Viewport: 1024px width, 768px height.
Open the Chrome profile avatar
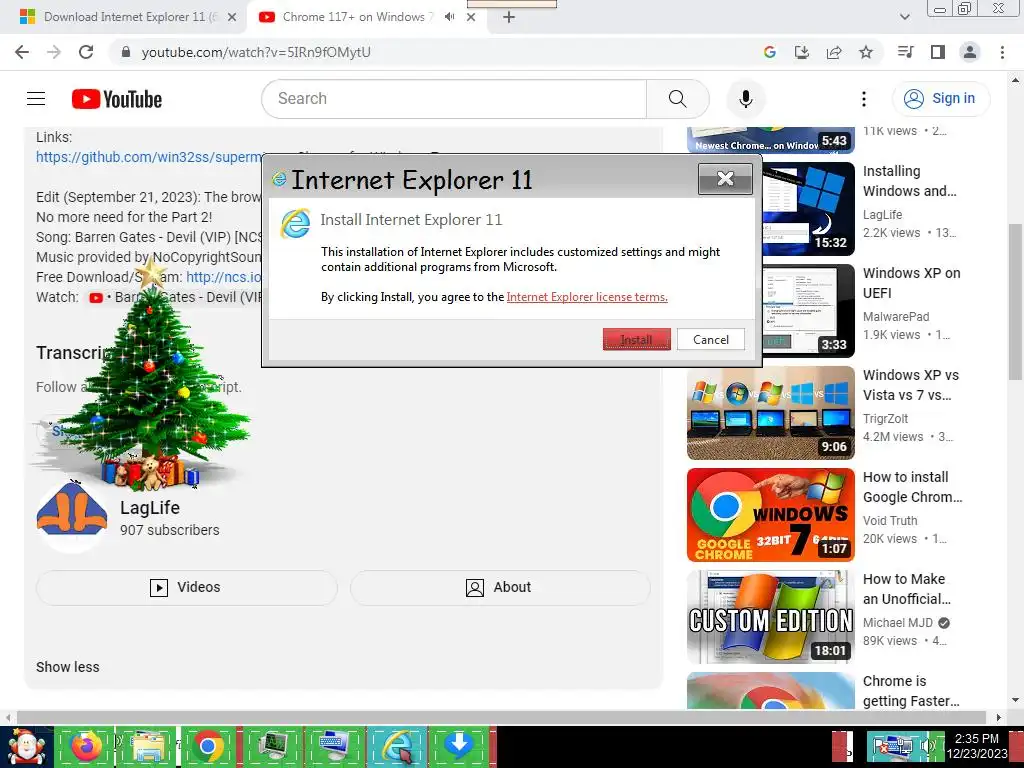click(x=970, y=52)
